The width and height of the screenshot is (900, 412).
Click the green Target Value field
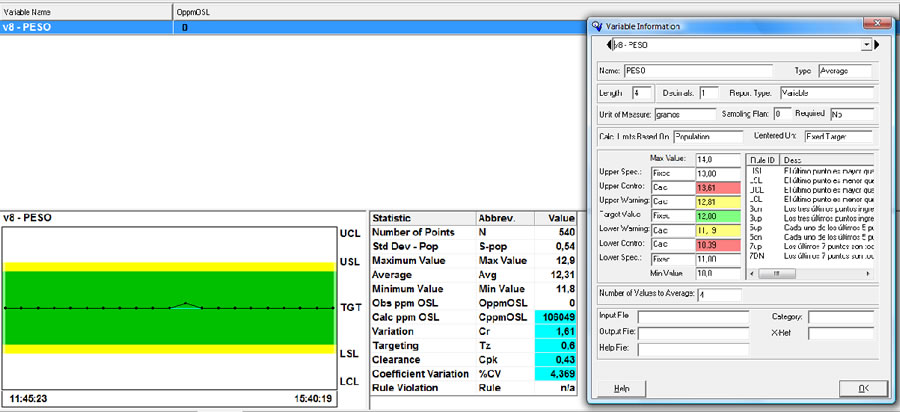tap(716, 216)
